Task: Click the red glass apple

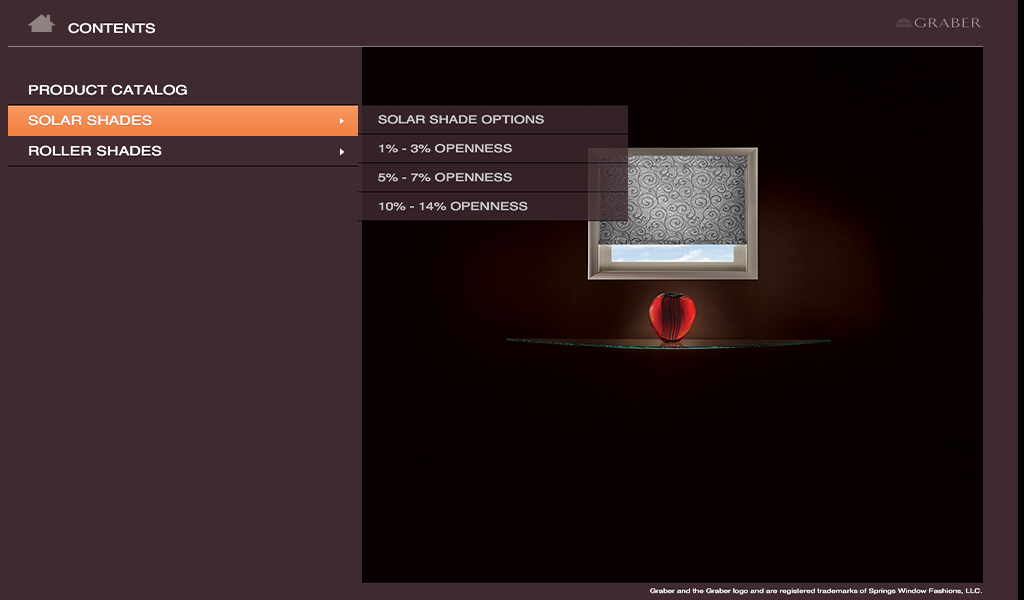Action: [x=671, y=316]
